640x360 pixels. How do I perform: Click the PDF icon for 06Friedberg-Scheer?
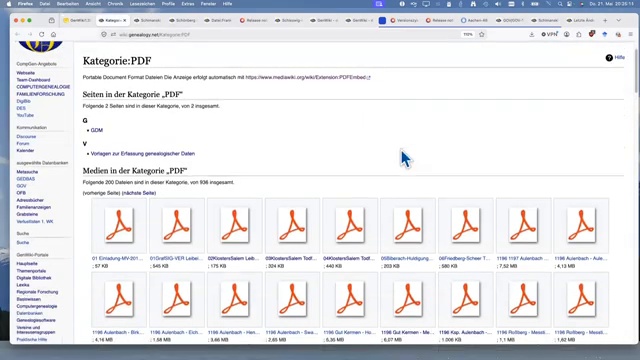point(466,225)
